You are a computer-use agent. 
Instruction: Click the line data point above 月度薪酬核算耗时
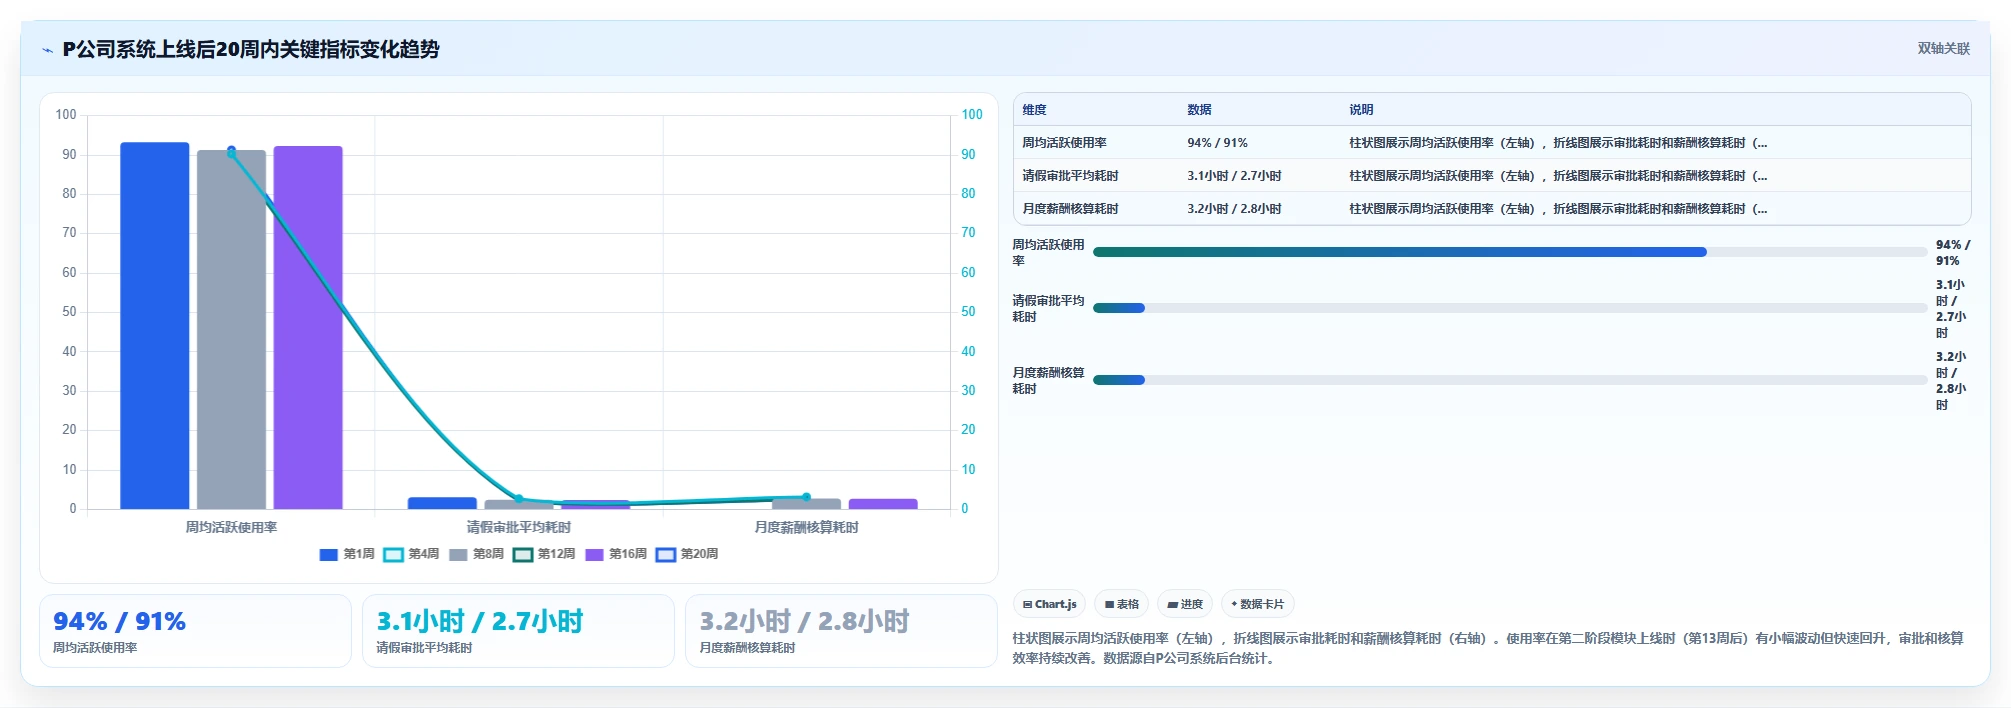coord(806,497)
